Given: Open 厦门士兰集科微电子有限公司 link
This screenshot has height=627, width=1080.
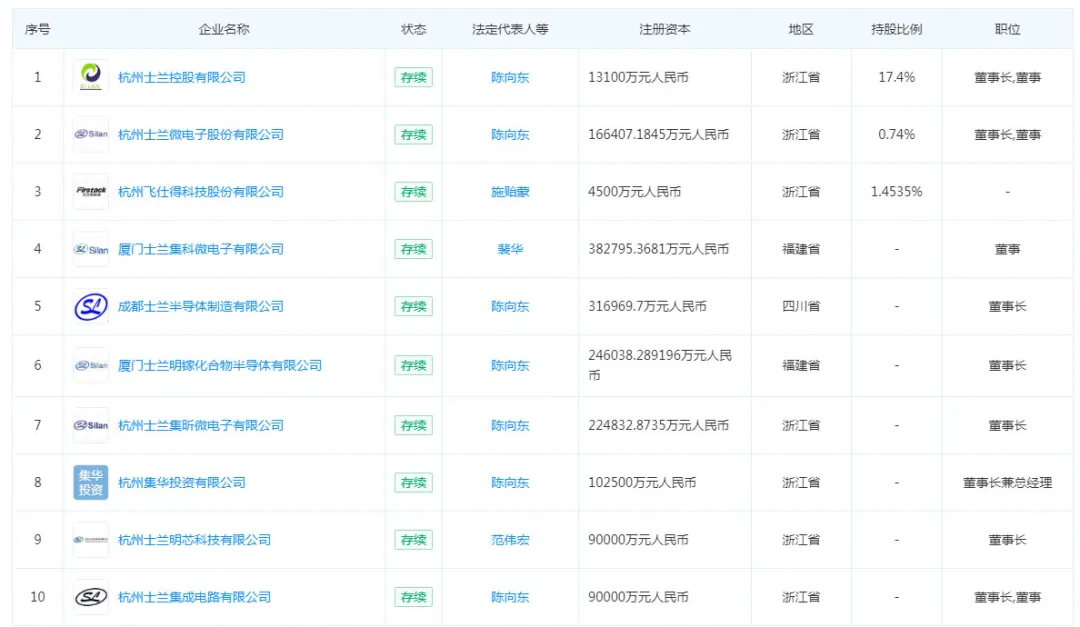Looking at the screenshot, I should 200,249.
